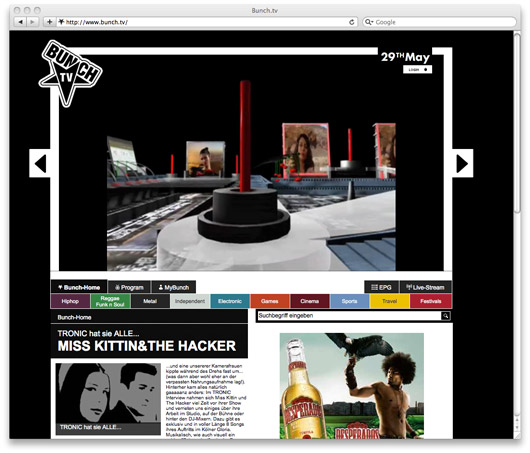
Task: Choose the Electronic genre tile
Action: pyautogui.click(x=230, y=301)
